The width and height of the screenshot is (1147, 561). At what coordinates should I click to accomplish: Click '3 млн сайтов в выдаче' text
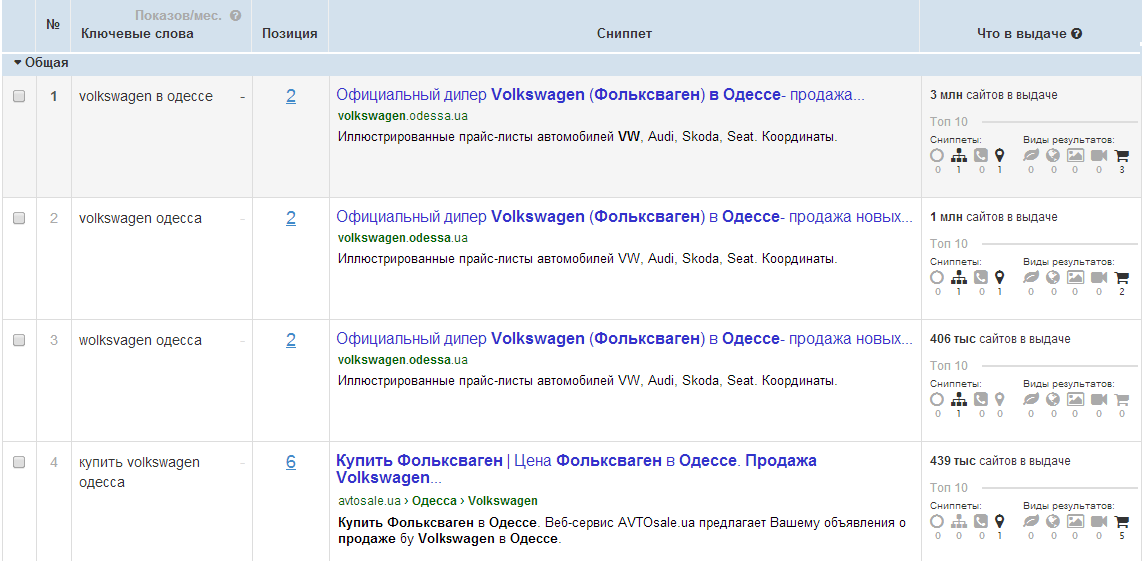coord(993,95)
